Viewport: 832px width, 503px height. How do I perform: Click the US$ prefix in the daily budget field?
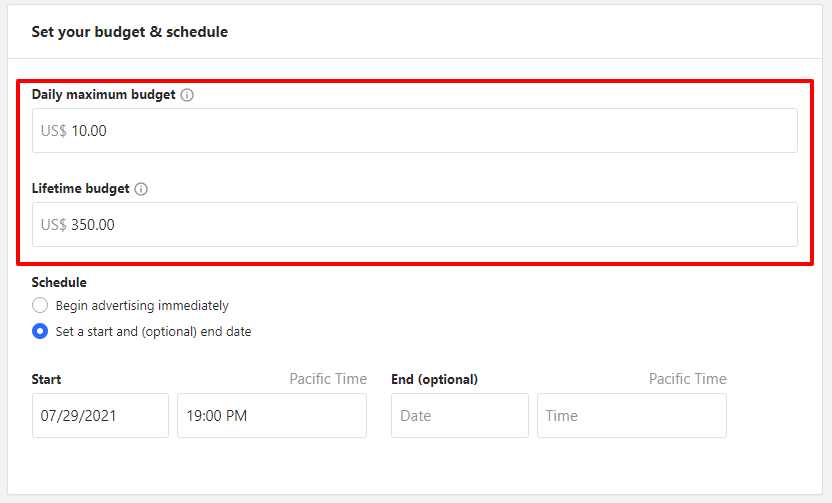(x=54, y=131)
